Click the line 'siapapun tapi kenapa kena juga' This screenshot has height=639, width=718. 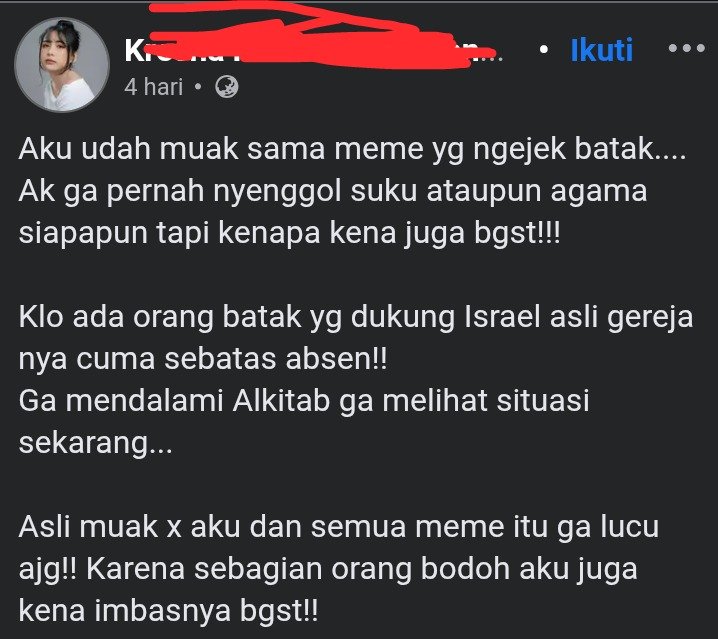pyautogui.click(x=289, y=233)
